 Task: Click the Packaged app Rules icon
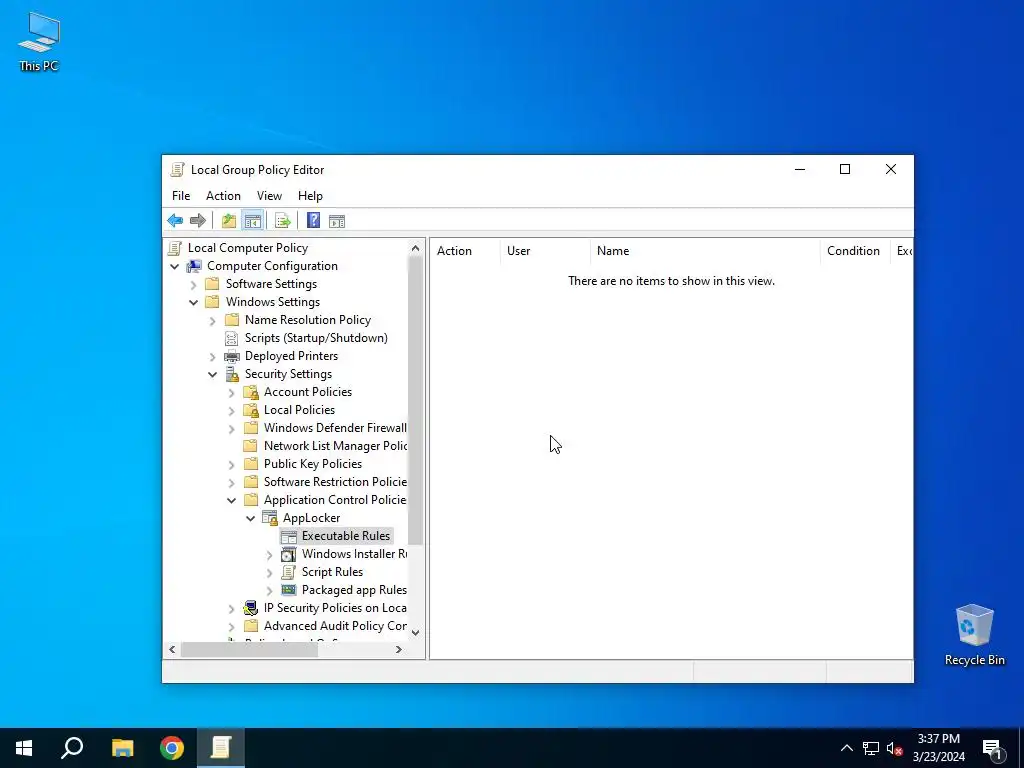(x=289, y=590)
